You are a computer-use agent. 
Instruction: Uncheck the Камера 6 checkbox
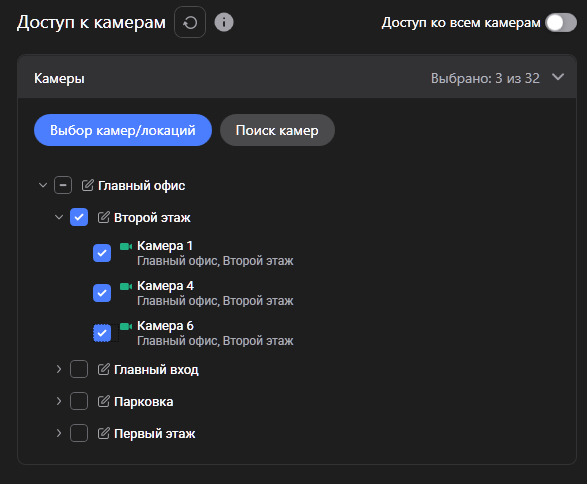(102, 333)
